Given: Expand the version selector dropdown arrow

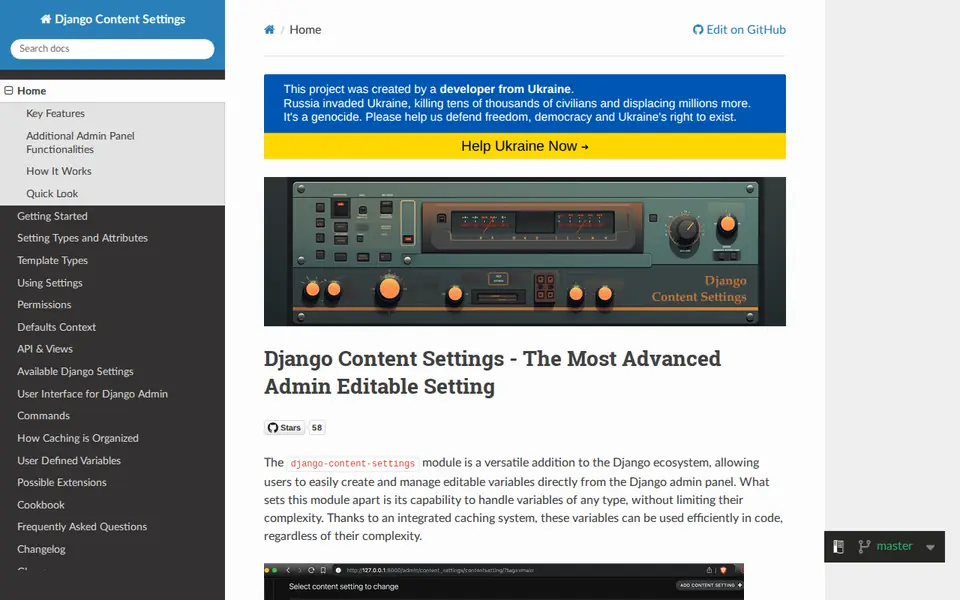Looking at the screenshot, I should click(x=931, y=547).
